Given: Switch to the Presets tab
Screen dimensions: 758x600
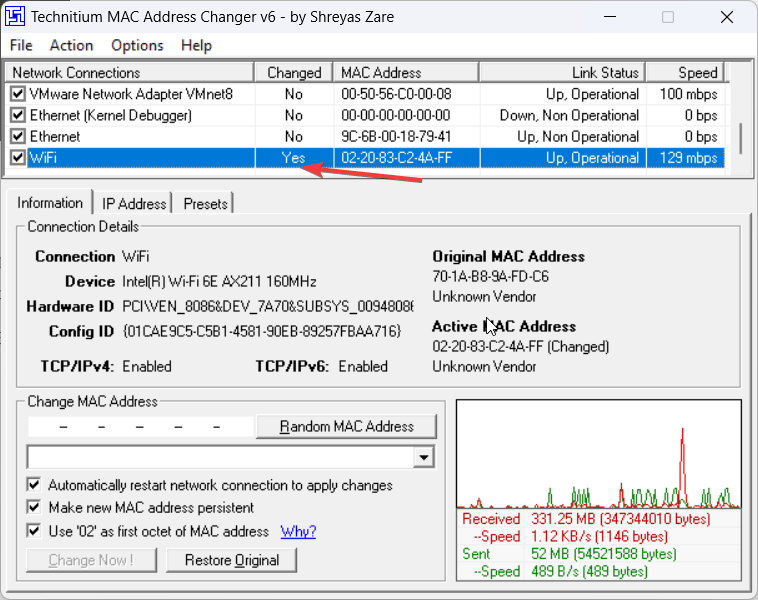Looking at the screenshot, I should (x=205, y=204).
